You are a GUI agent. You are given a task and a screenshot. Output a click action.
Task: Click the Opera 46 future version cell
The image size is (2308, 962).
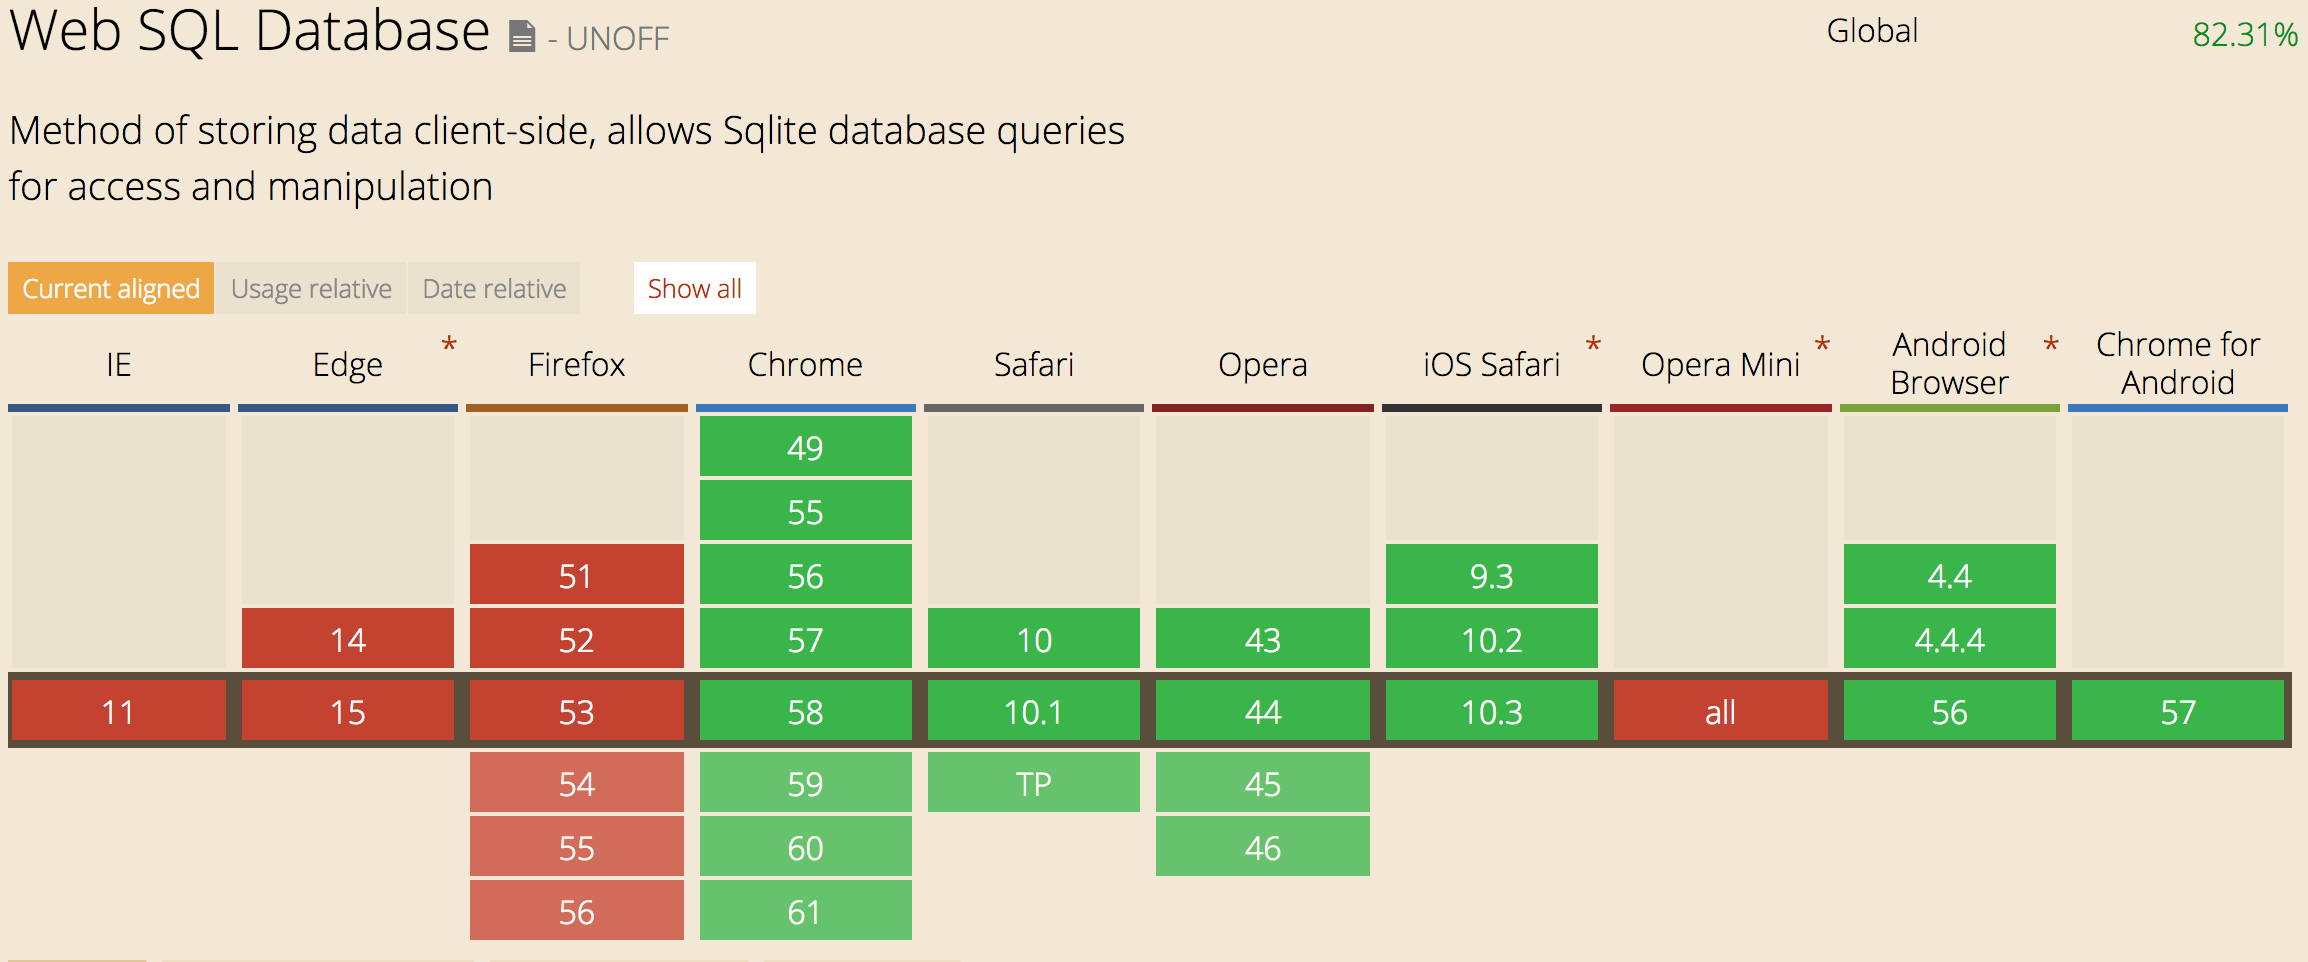(x=1262, y=847)
